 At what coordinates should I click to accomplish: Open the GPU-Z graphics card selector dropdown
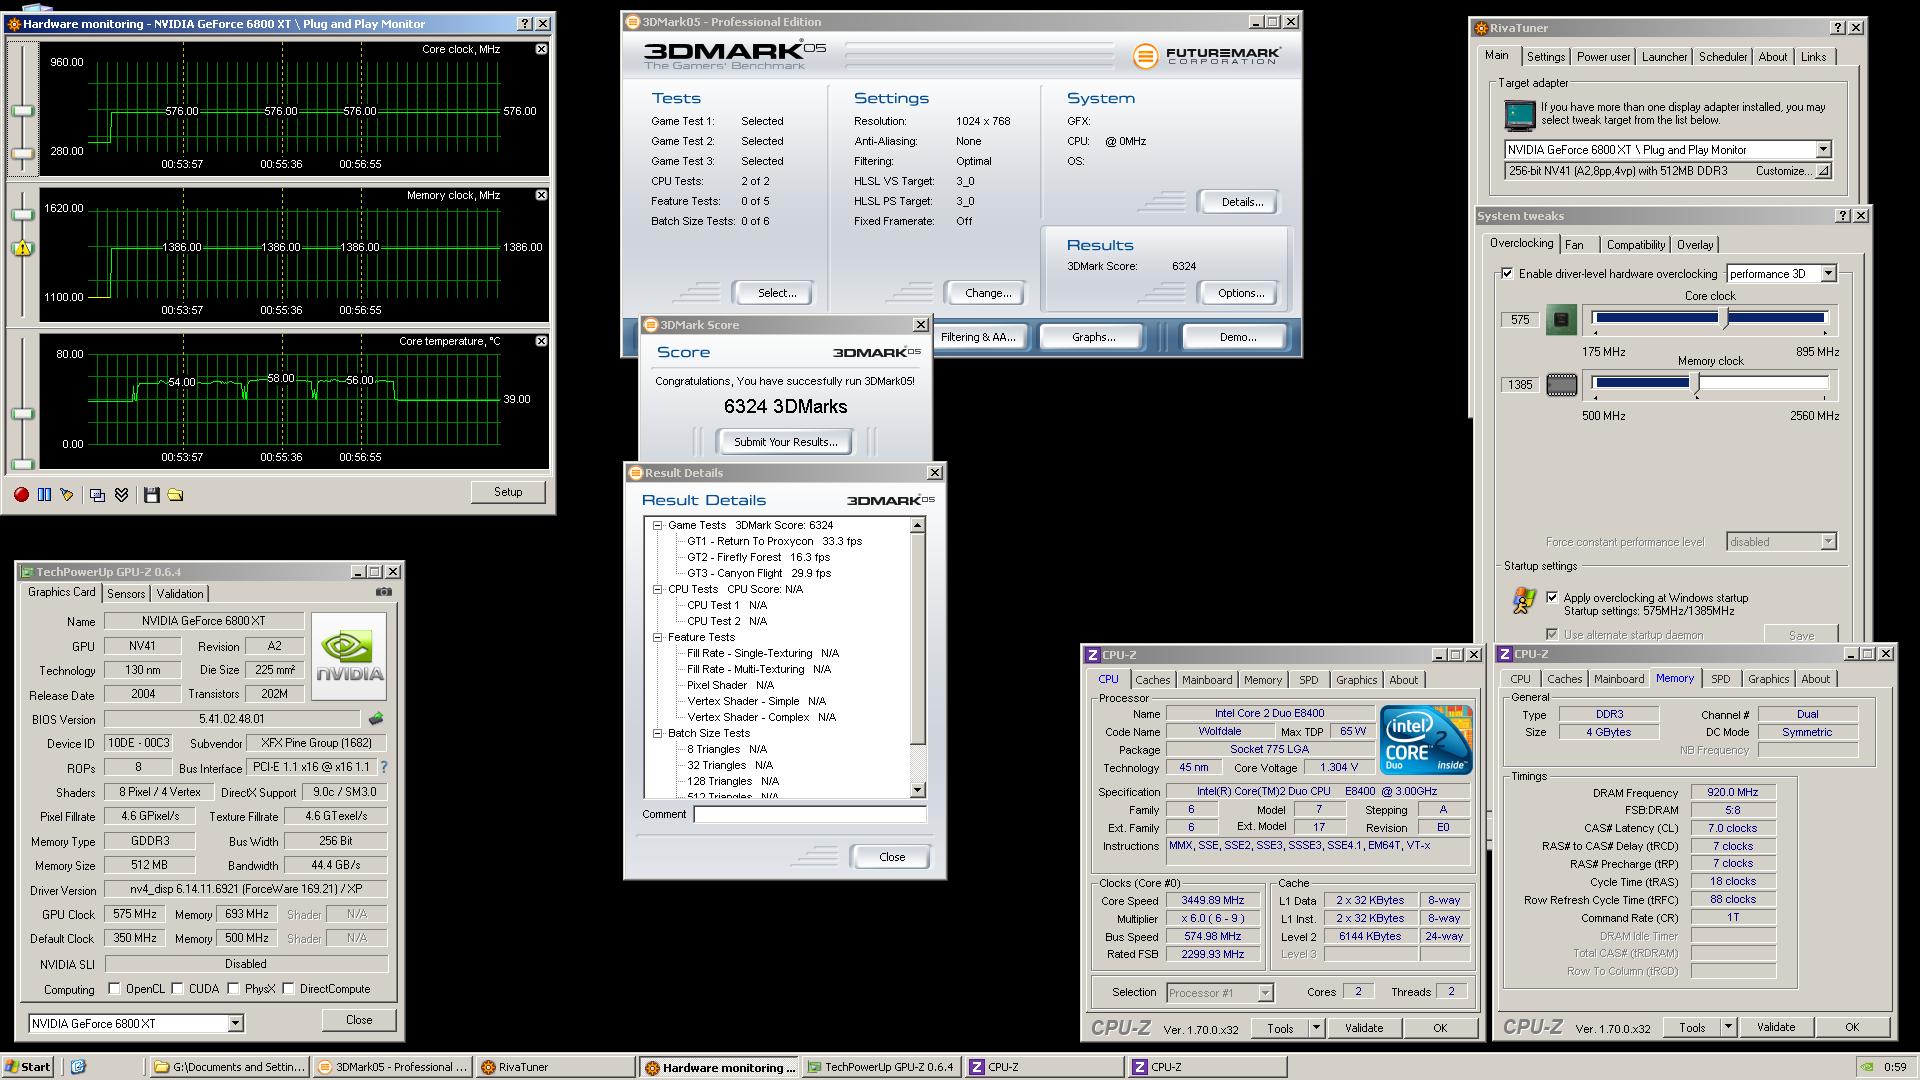(x=235, y=1023)
